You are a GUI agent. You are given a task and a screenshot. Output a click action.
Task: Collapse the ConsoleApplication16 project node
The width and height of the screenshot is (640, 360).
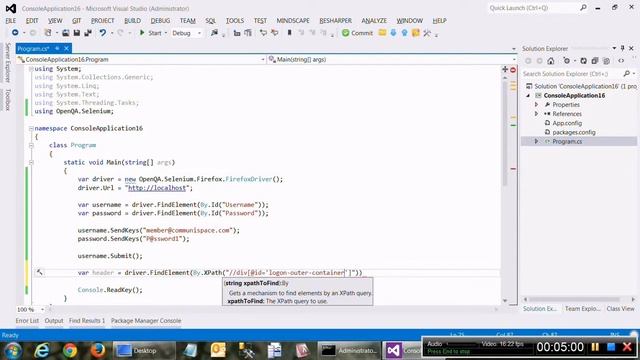pyautogui.click(x=529, y=96)
